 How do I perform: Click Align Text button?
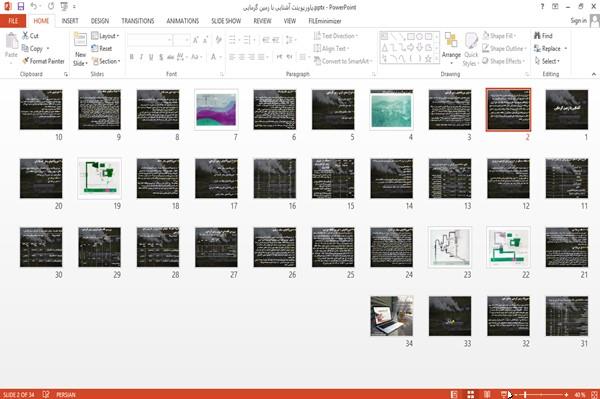click(331, 49)
